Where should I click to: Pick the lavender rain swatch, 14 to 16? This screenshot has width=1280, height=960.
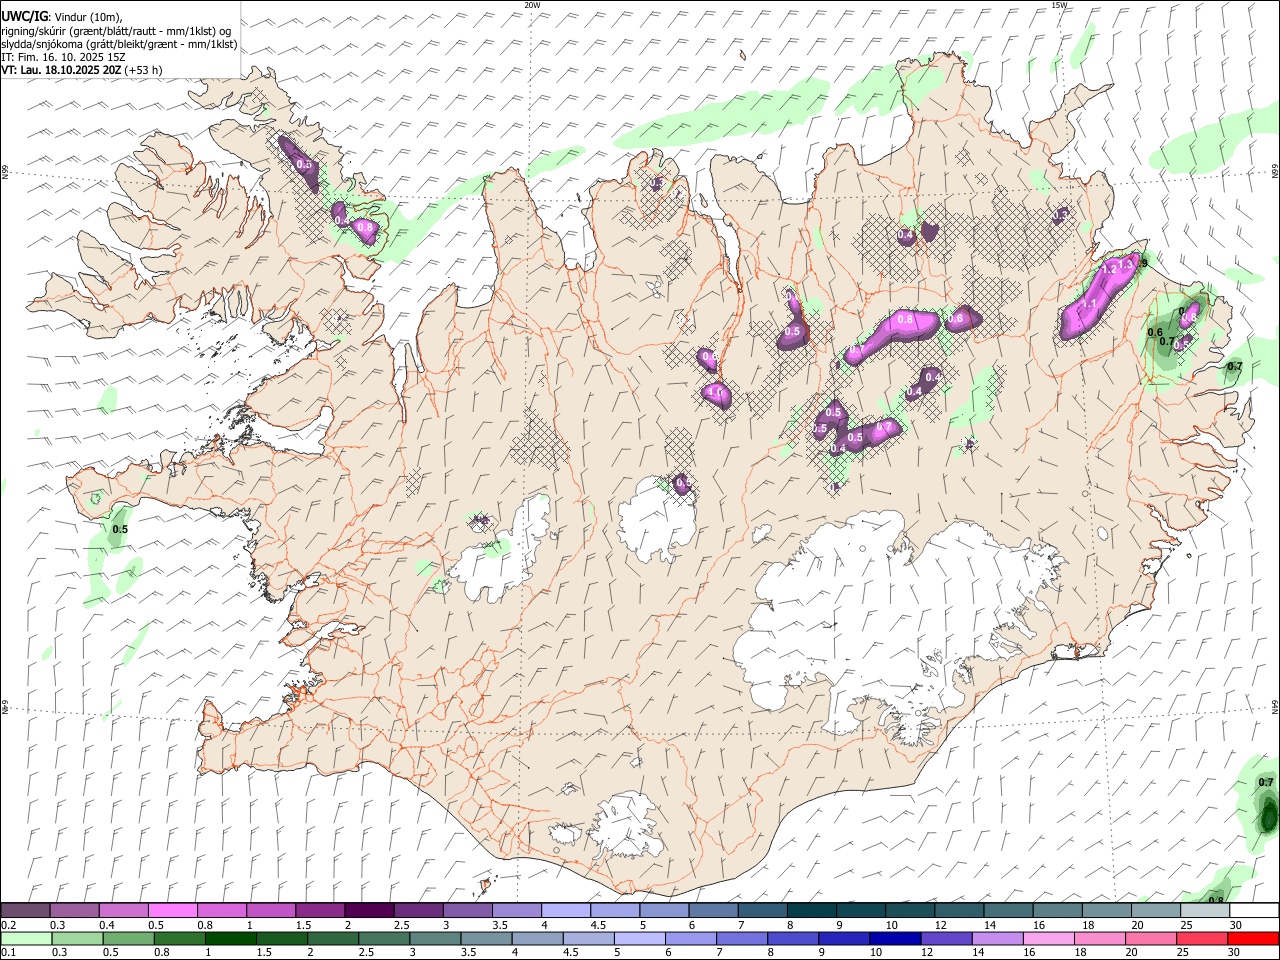[x=998, y=939]
